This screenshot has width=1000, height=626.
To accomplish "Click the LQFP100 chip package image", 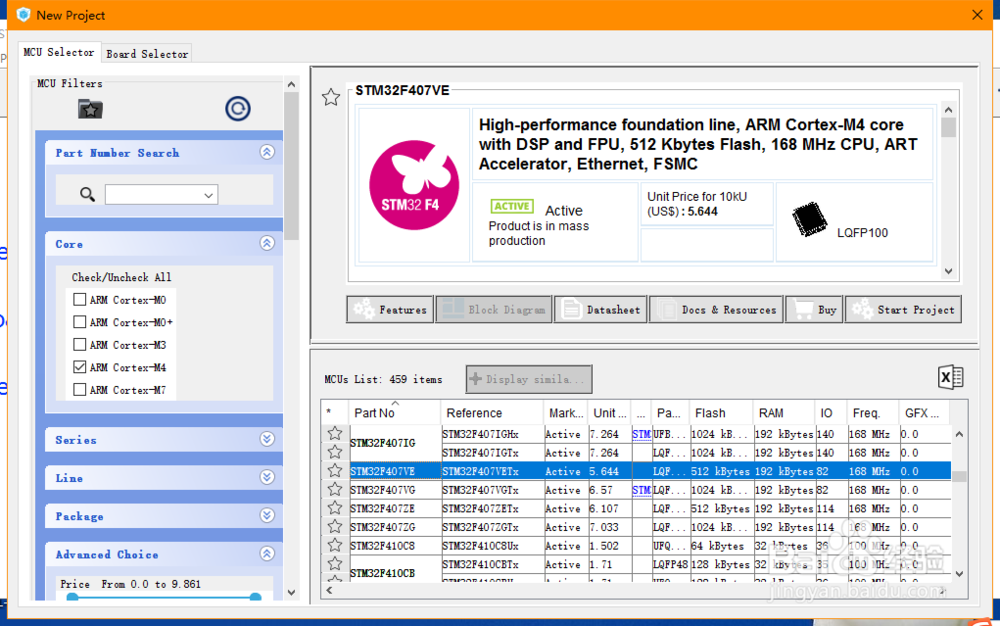I will (809, 219).
